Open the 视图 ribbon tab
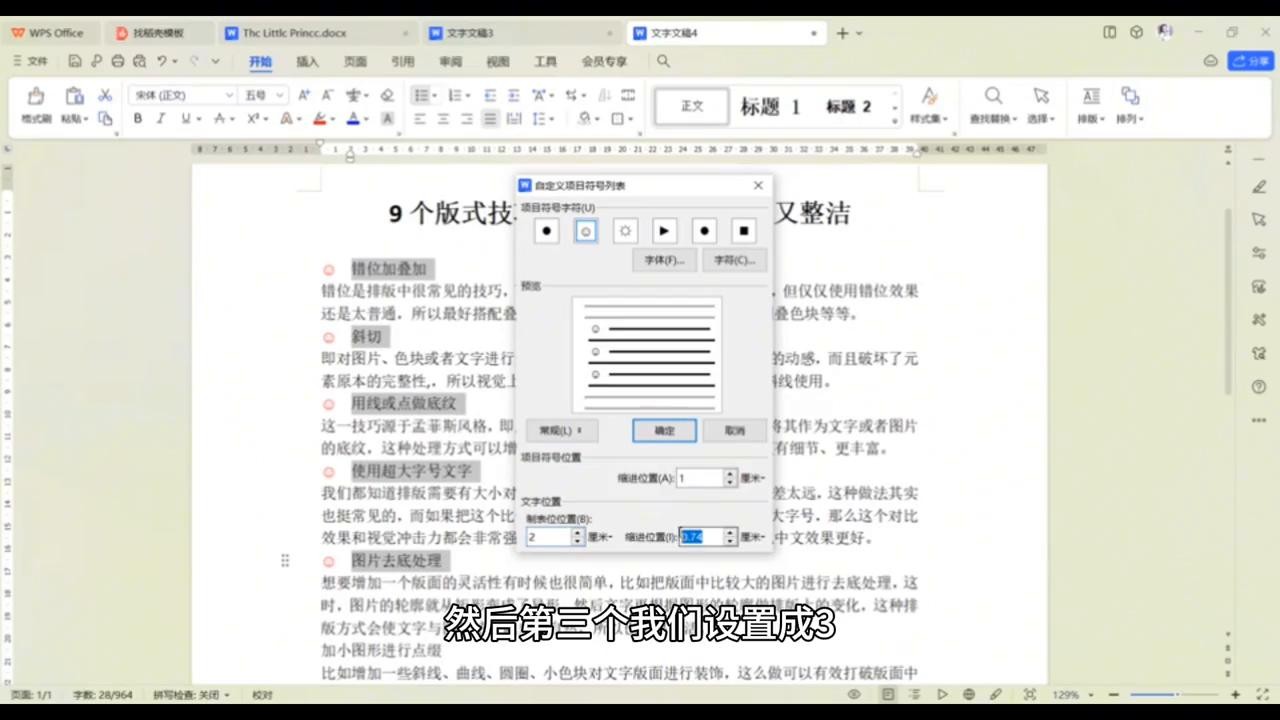Image resolution: width=1280 pixels, height=720 pixels. tap(498, 61)
